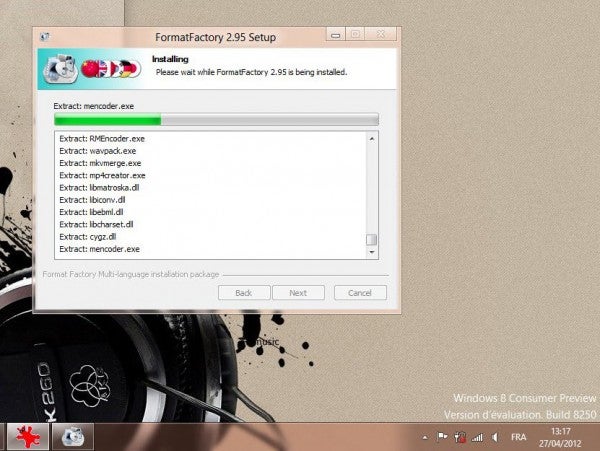Click the language flags image in header
Viewport: 600px width, 451px height.
pyautogui.click(x=111, y=69)
